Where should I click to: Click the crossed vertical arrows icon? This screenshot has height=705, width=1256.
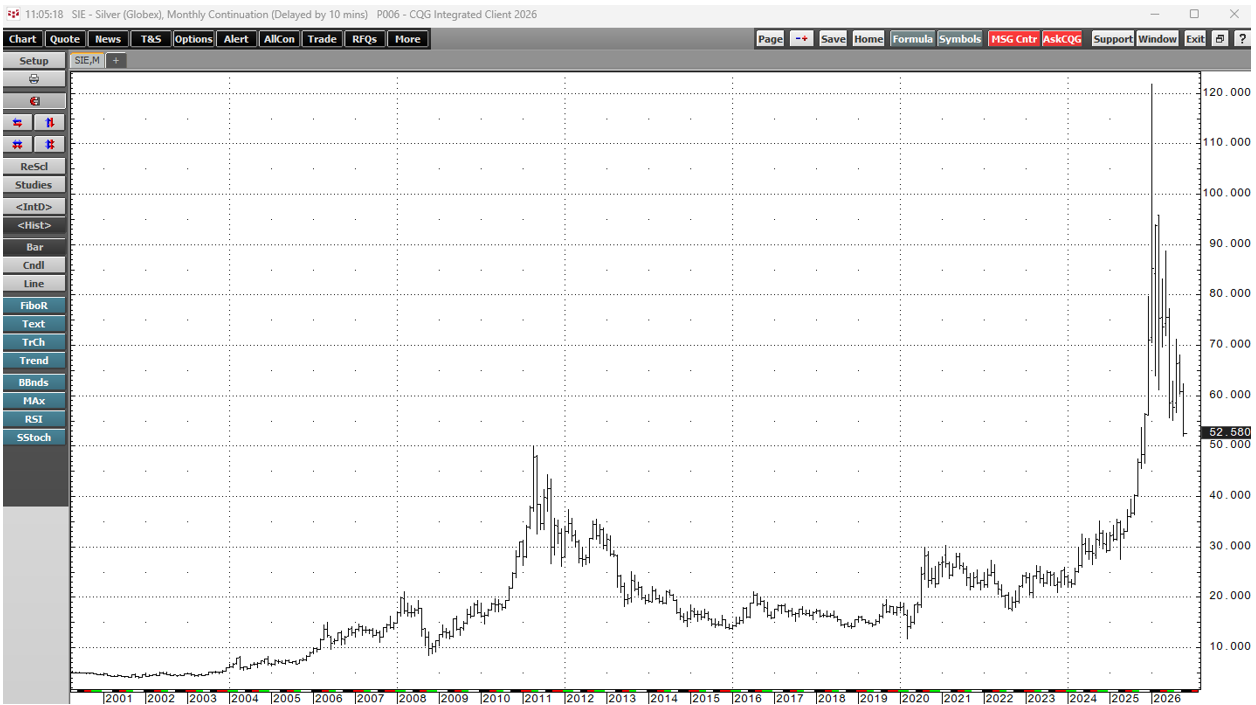[50, 144]
